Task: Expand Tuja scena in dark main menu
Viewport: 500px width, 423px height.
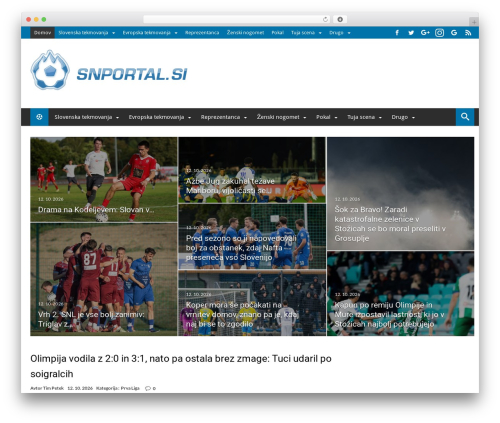Action: pos(364,117)
